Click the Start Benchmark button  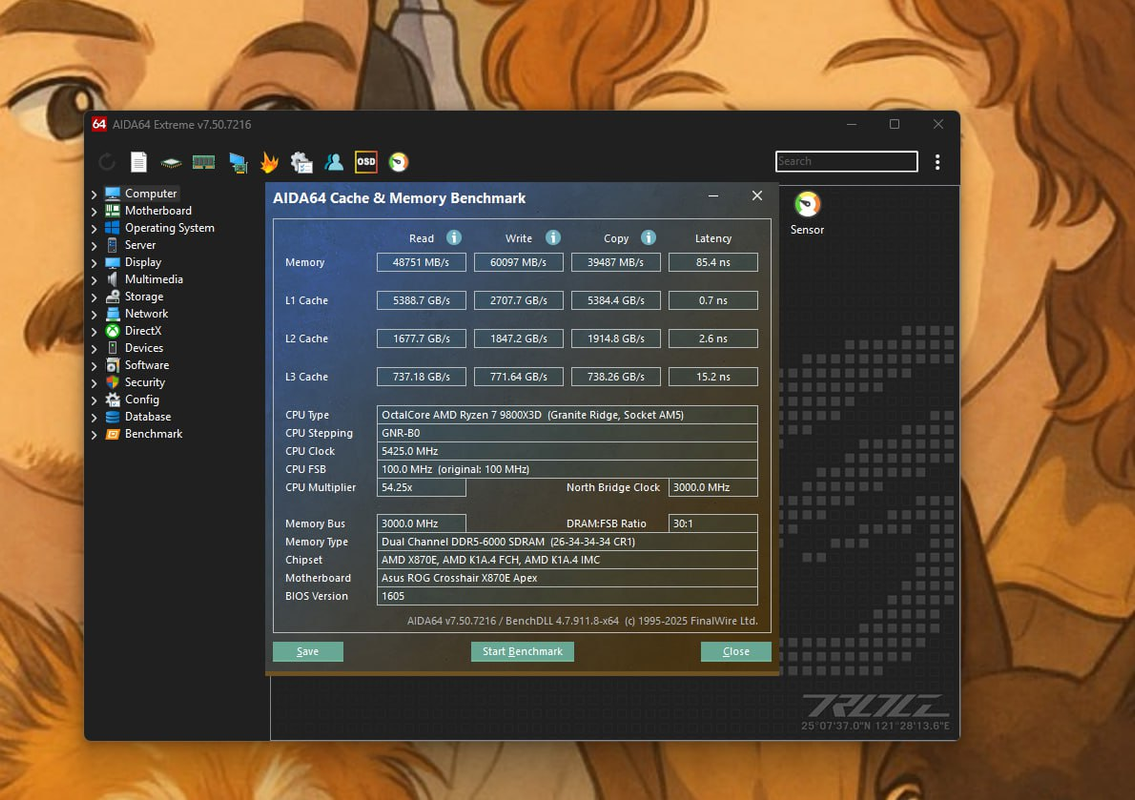click(522, 652)
